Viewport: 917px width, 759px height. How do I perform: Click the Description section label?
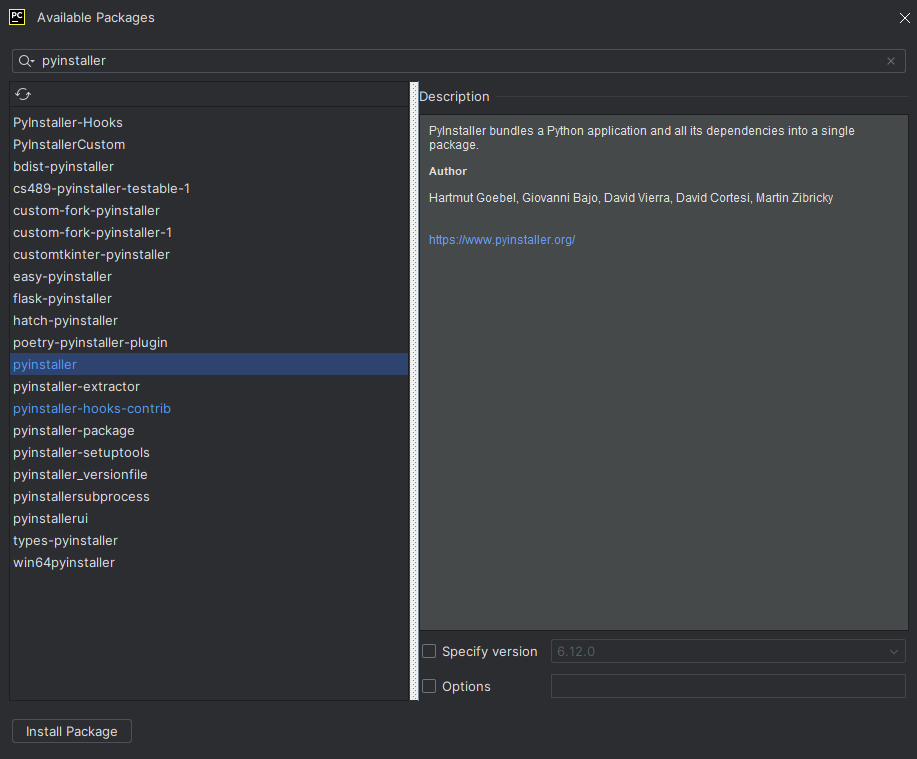pyautogui.click(x=454, y=96)
